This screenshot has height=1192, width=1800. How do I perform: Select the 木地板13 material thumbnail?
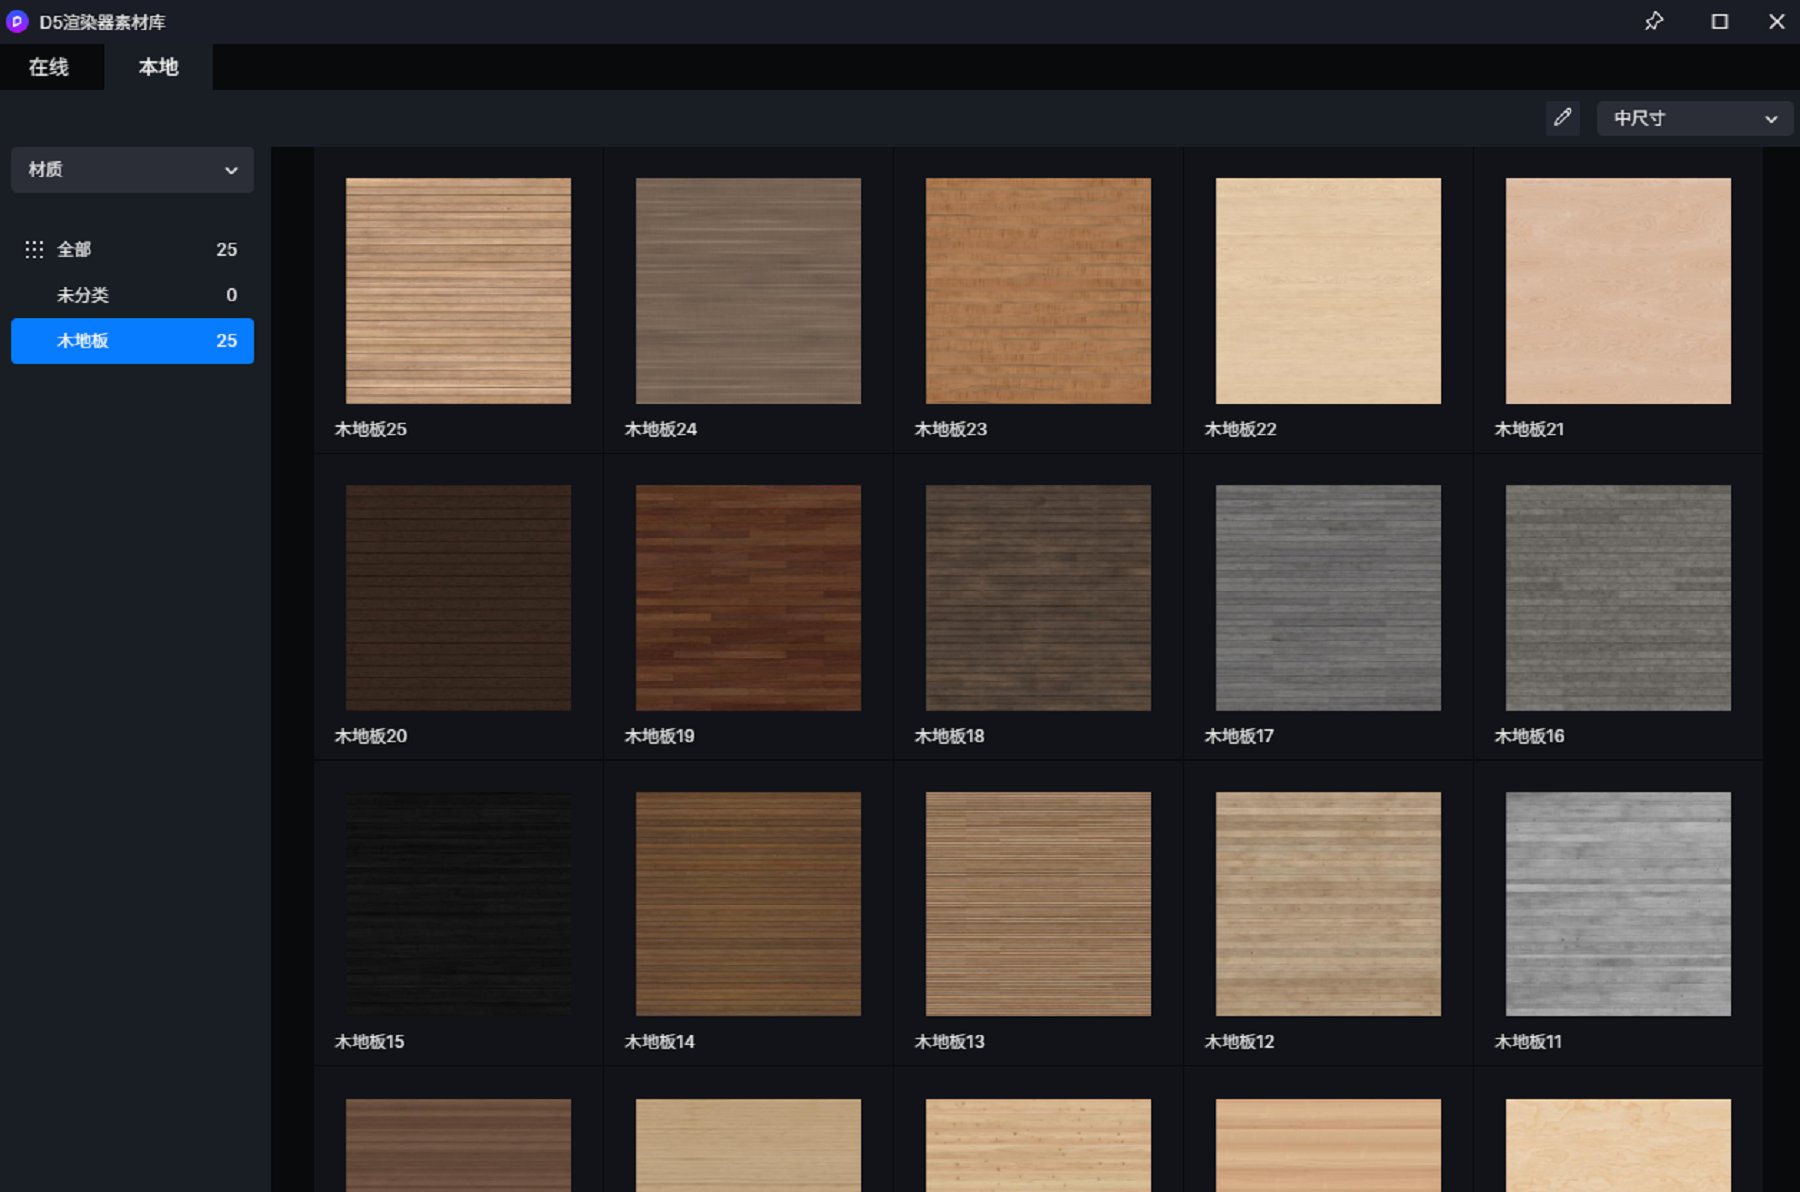pos(1038,904)
